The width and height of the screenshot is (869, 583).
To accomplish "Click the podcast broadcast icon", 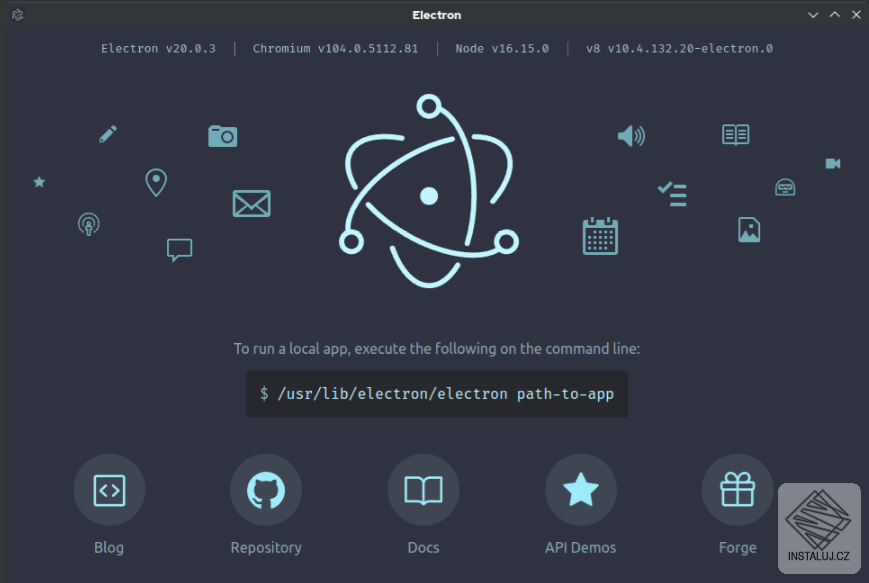I will tap(89, 224).
